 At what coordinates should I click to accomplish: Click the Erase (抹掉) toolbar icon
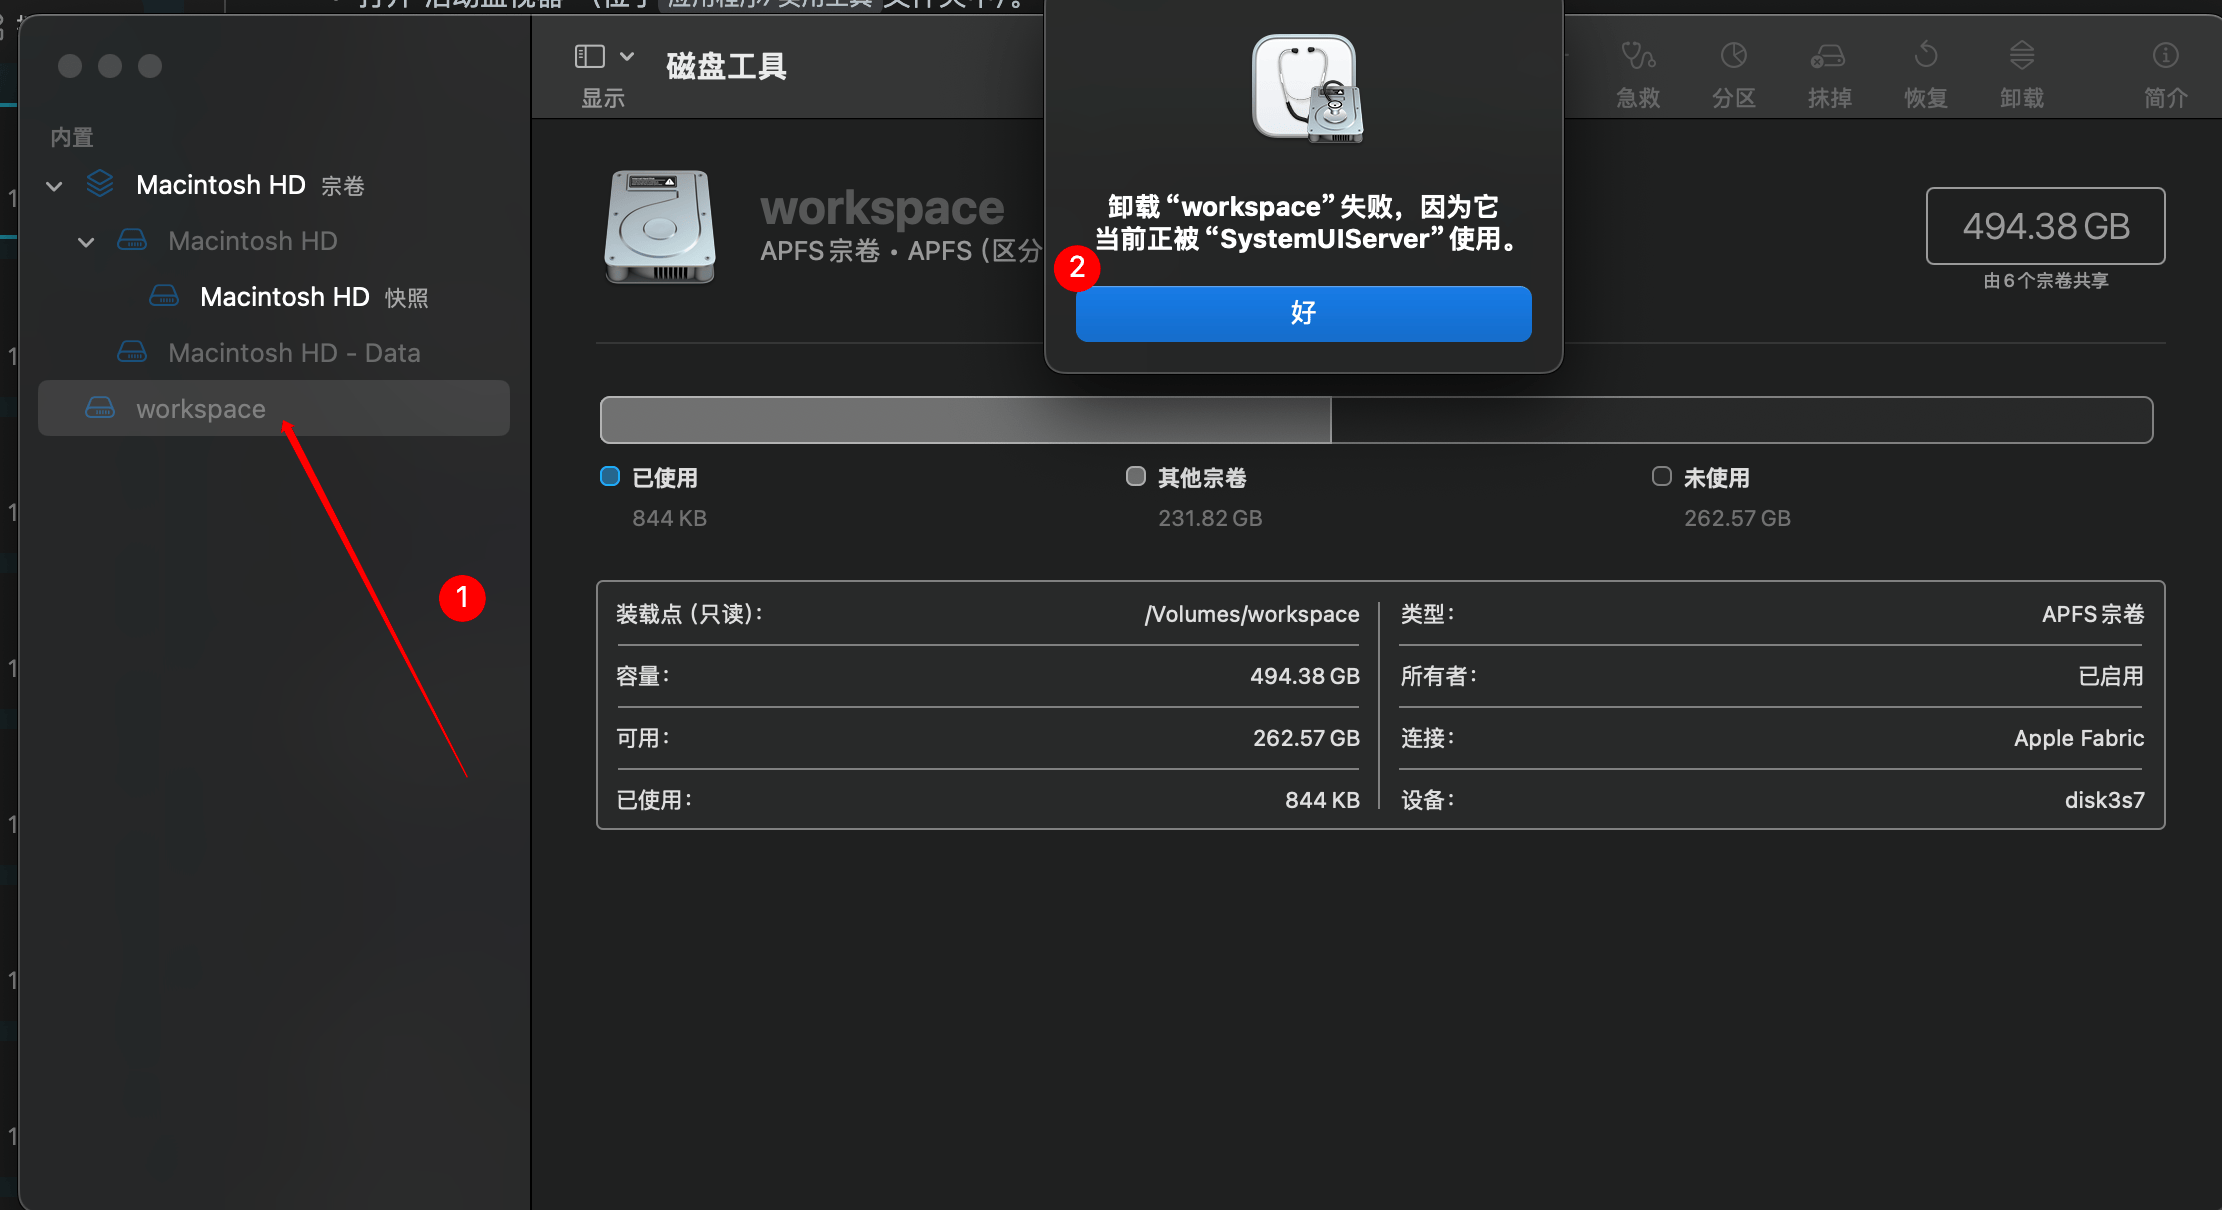pos(1829,55)
